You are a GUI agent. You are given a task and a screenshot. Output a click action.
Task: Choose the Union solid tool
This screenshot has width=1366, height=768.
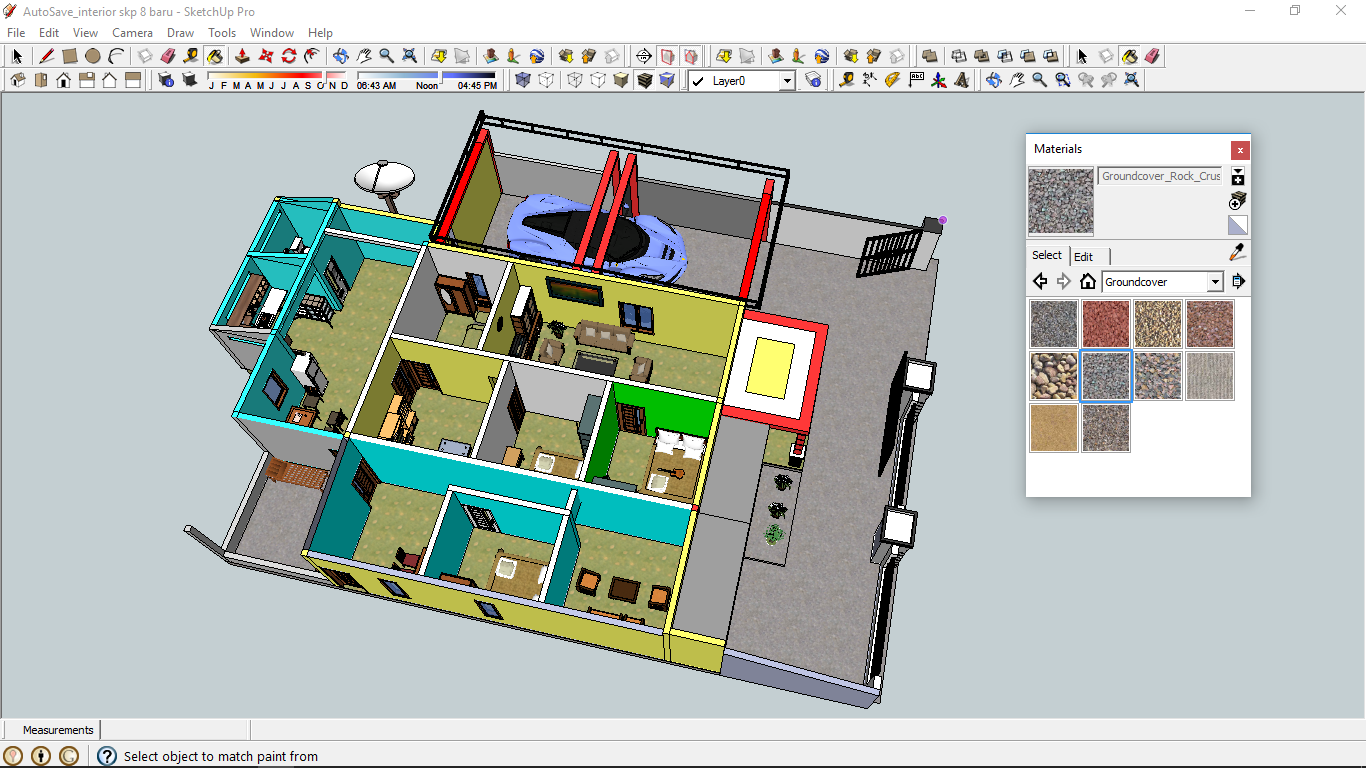pos(981,56)
